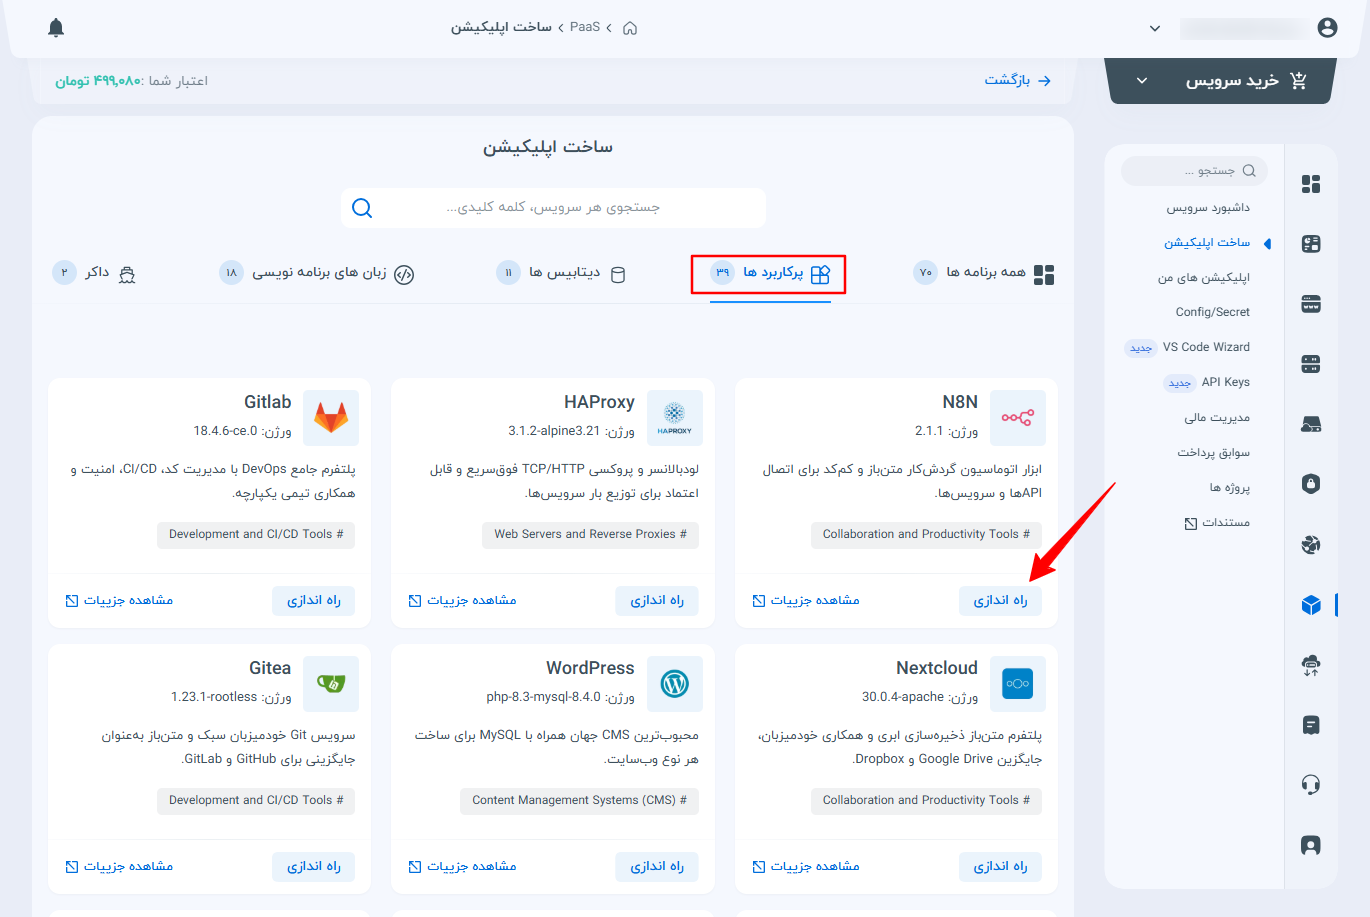Open the browser-window icon in the icon rail
This screenshot has height=917, width=1370.
click(x=1311, y=304)
